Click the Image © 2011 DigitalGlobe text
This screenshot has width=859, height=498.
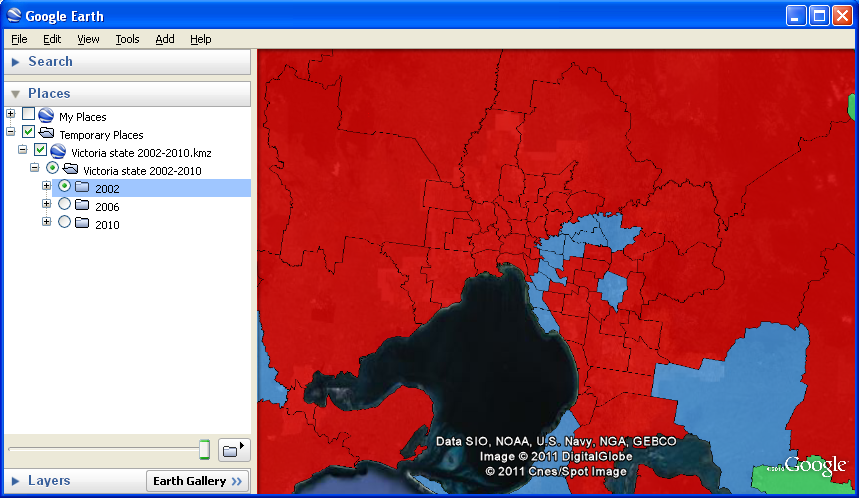point(556,456)
